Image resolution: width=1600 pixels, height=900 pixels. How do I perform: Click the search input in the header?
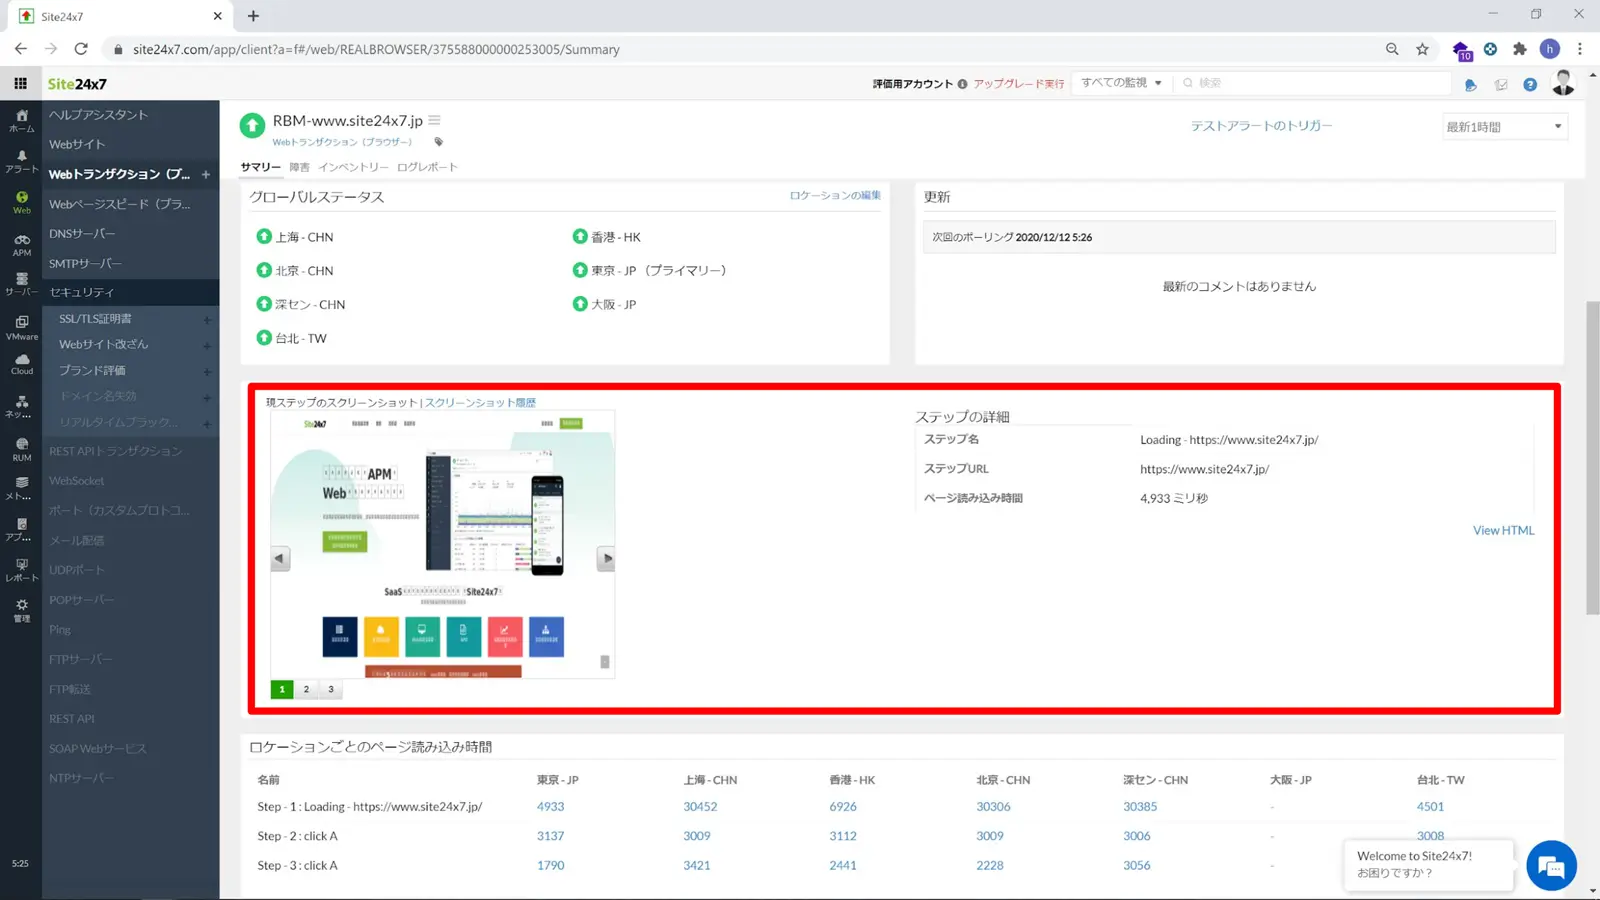[1314, 83]
